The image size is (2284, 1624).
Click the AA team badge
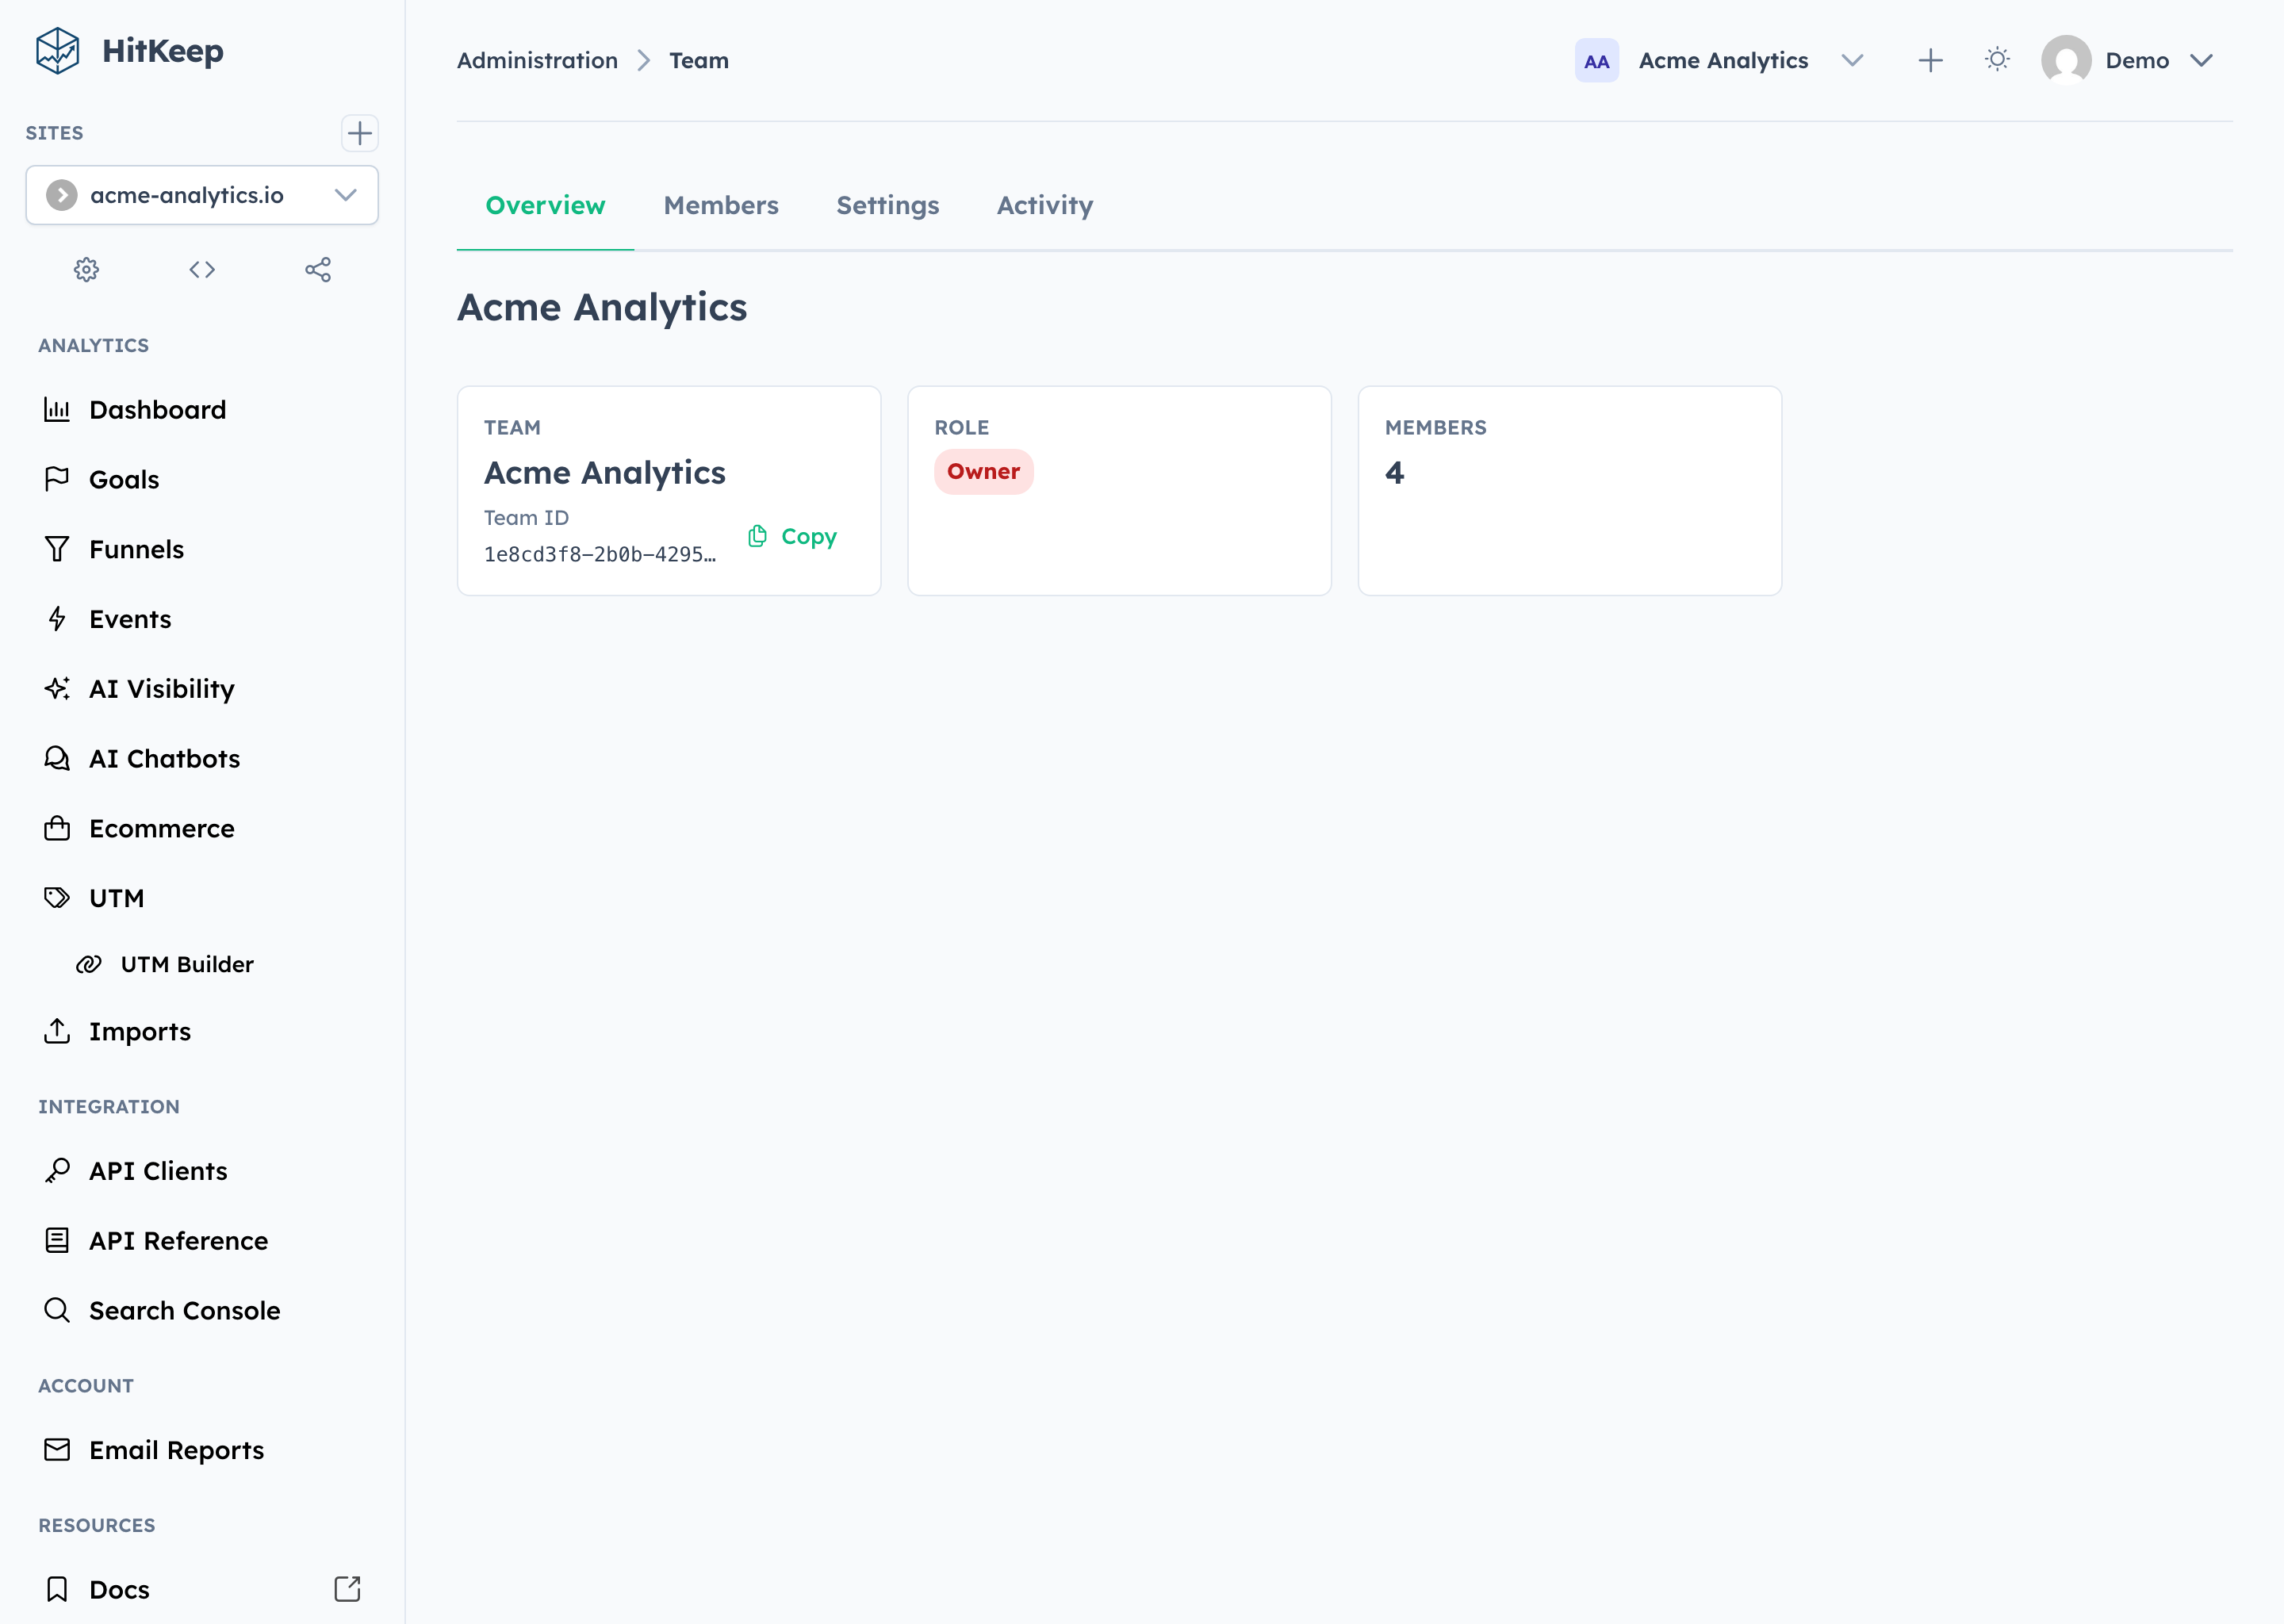1596,61
